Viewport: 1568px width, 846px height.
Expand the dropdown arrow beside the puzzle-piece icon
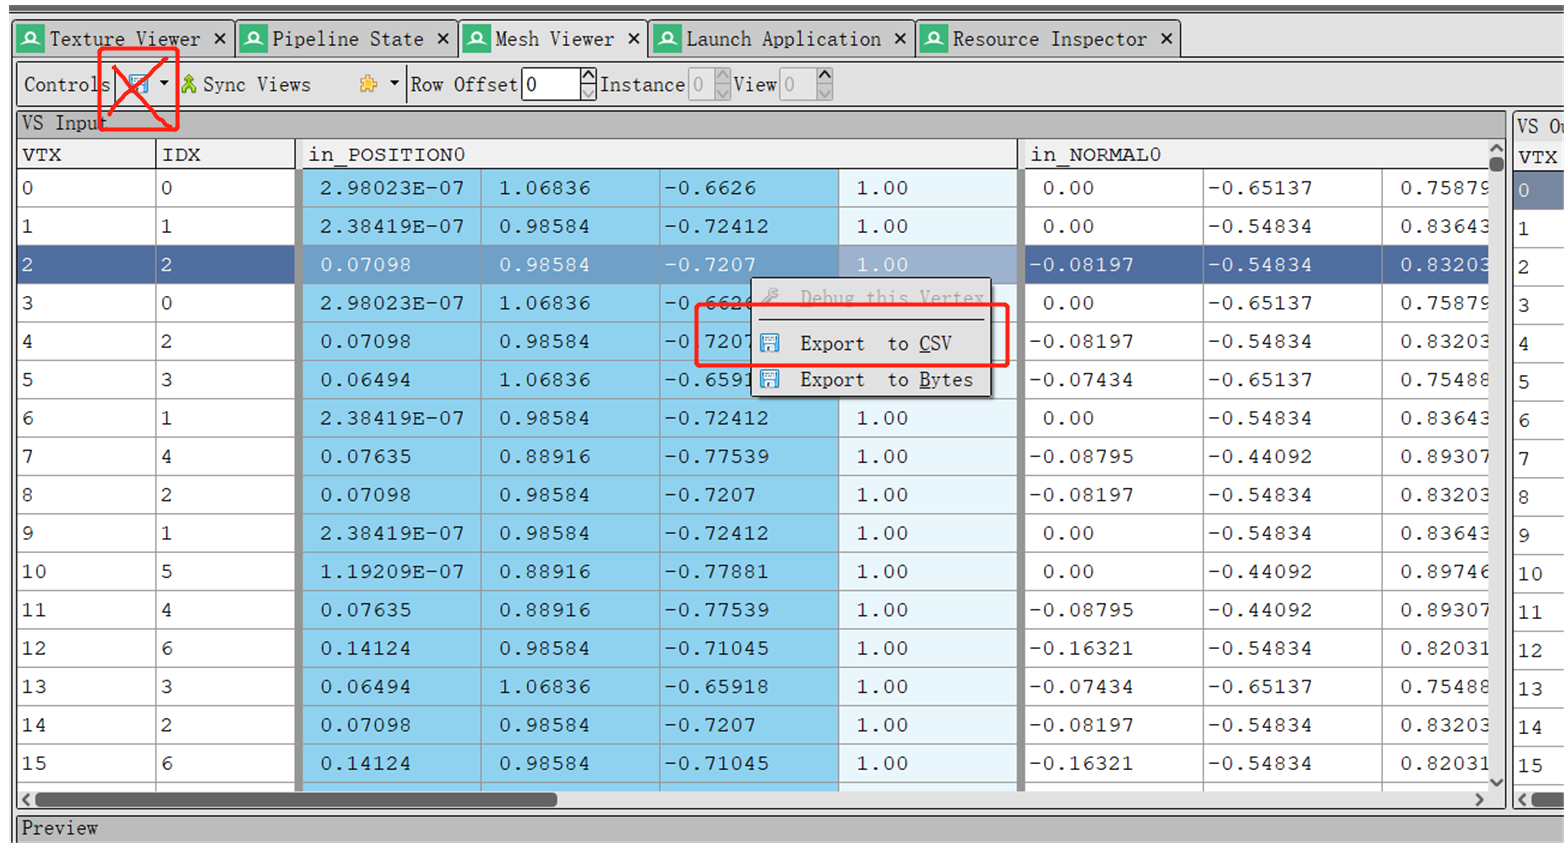(394, 83)
